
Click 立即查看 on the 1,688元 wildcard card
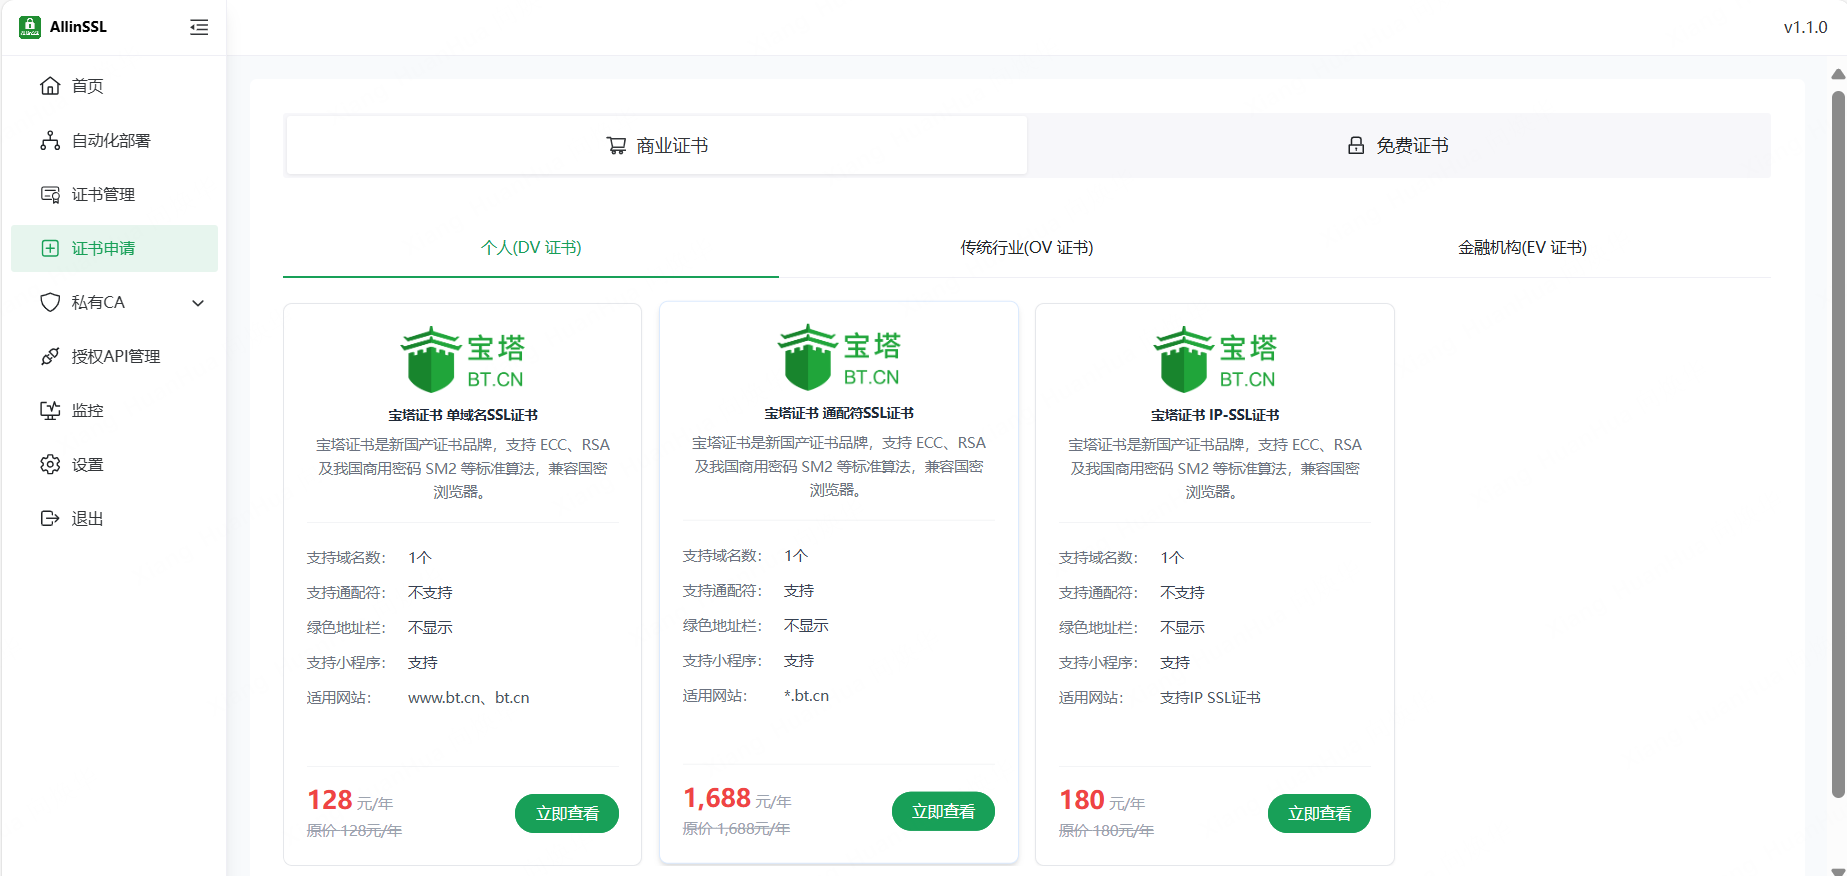[943, 811]
